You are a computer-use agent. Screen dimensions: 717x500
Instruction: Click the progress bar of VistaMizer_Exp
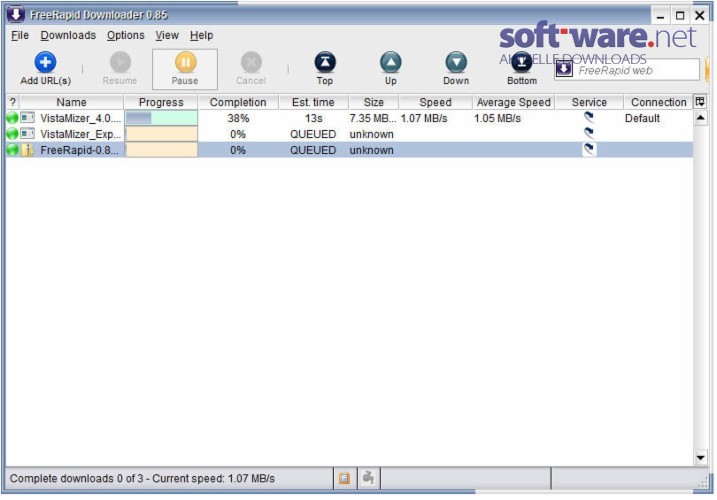[x=161, y=134]
